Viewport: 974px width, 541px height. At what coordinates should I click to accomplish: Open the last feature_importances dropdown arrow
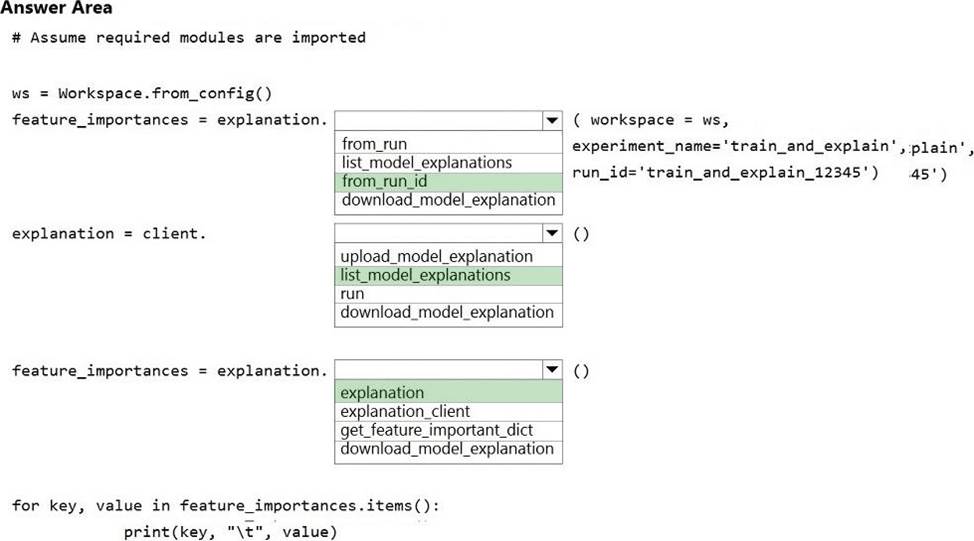551,370
